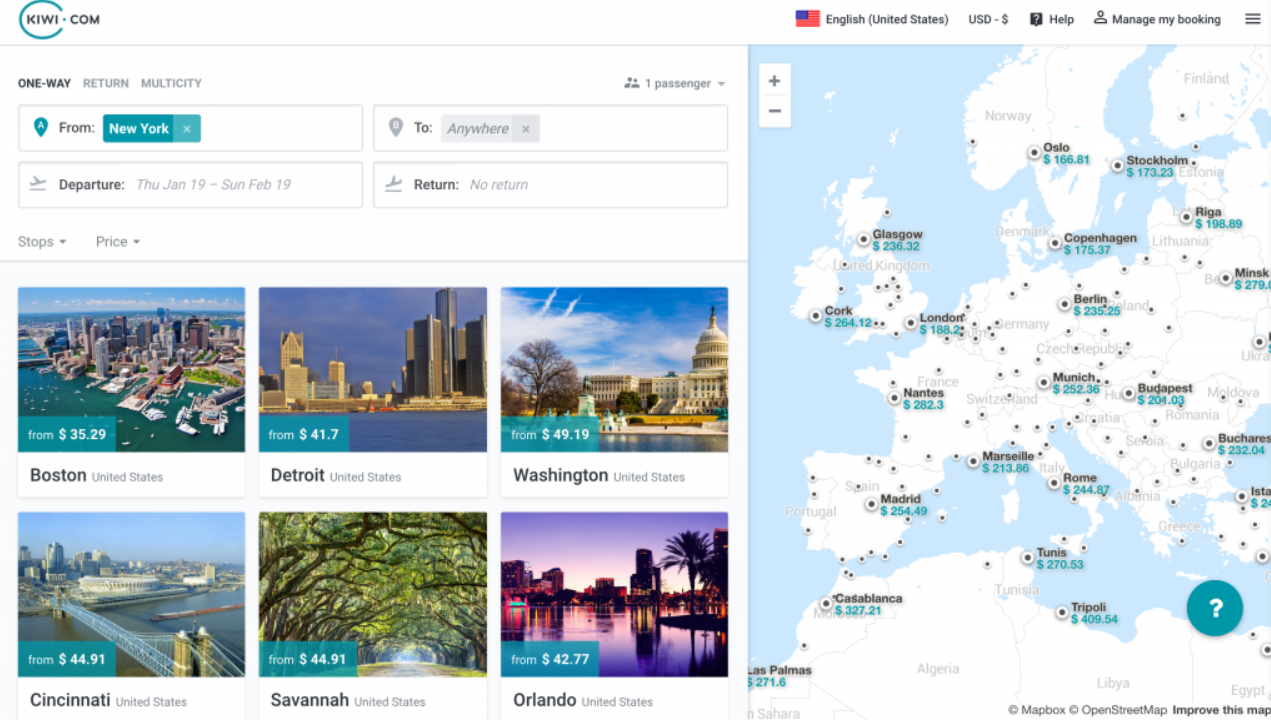Remove Anywhere from the To field
The height and width of the screenshot is (720, 1271).
(527, 128)
